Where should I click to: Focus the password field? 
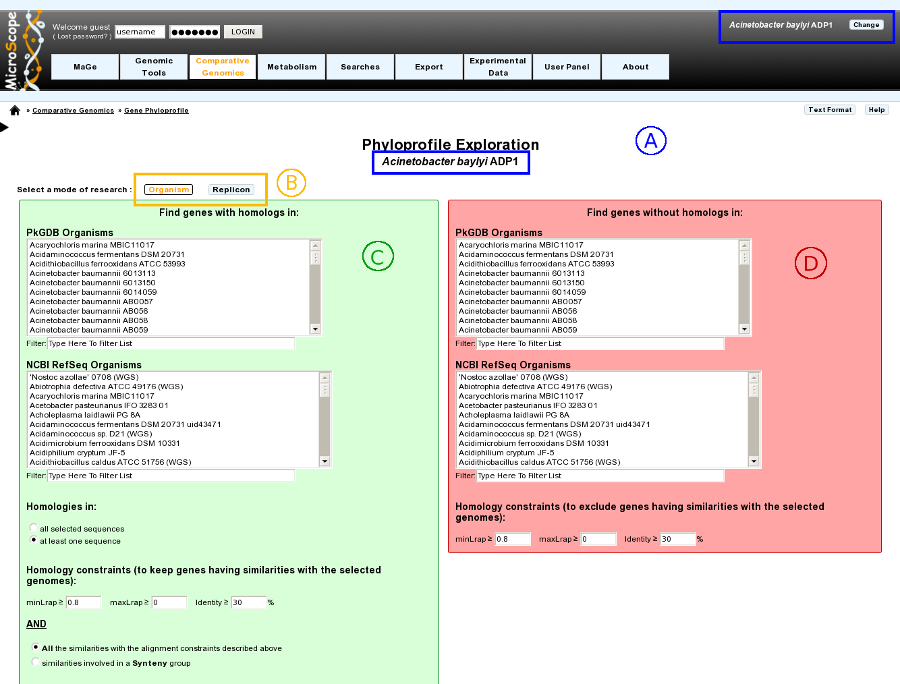(x=195, y=32)
